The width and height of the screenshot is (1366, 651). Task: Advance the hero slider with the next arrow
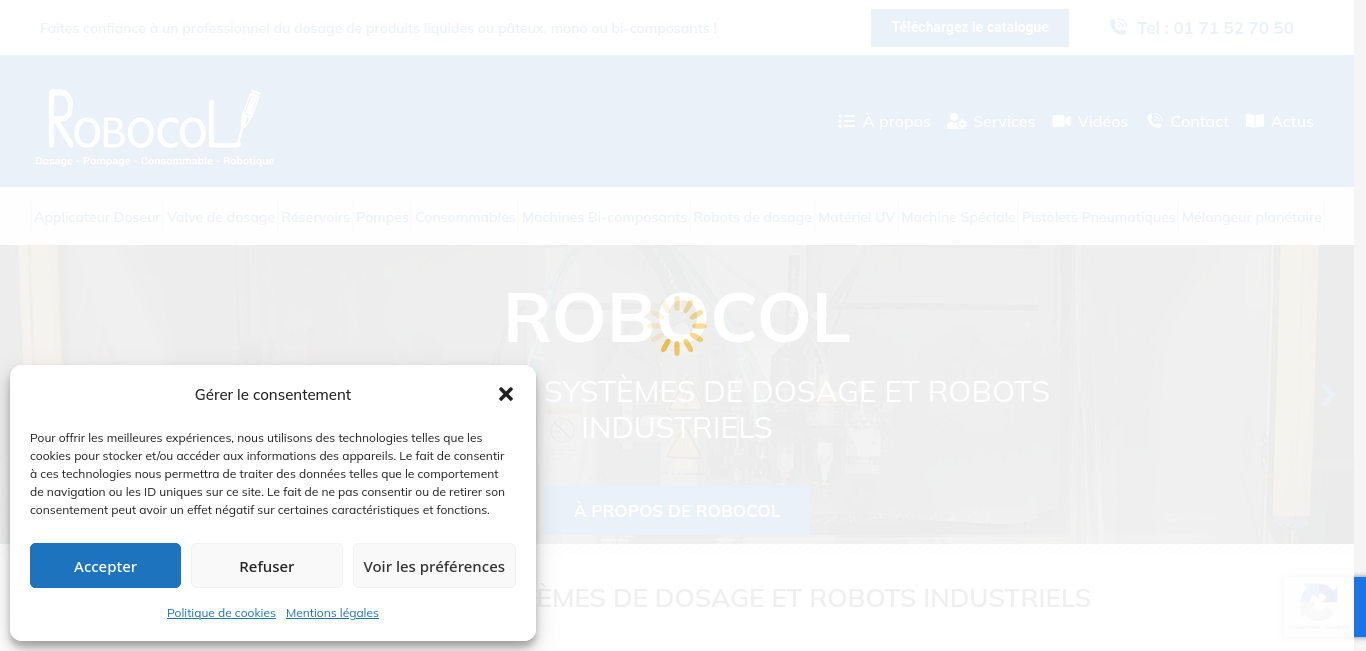tap(1328, 395)
